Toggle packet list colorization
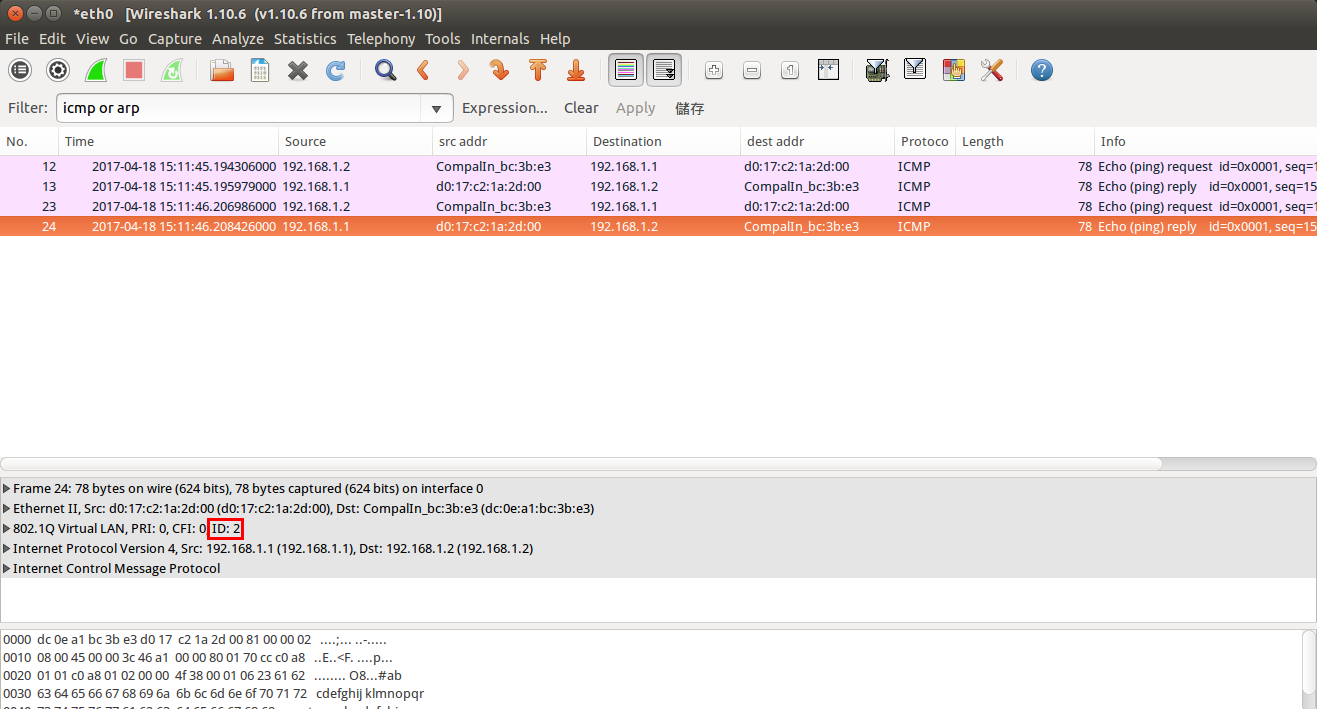 626,70
